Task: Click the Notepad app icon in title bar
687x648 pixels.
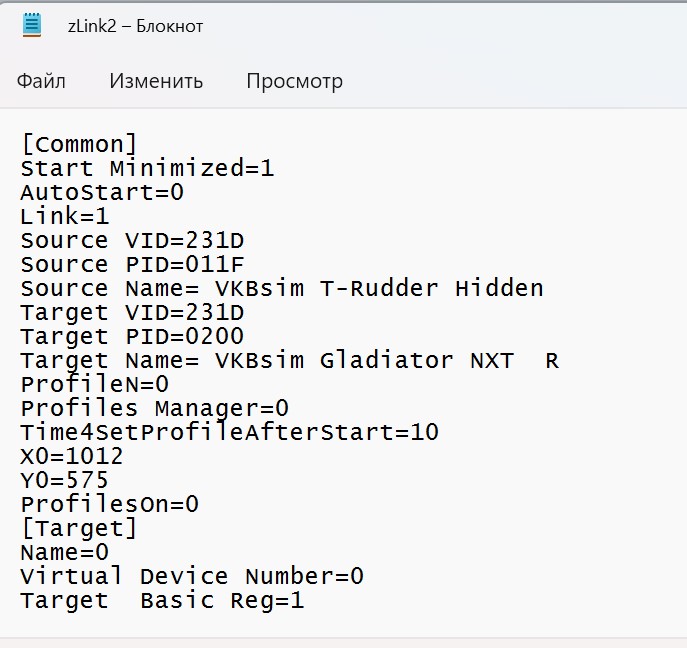Action: tap(32, 25)
